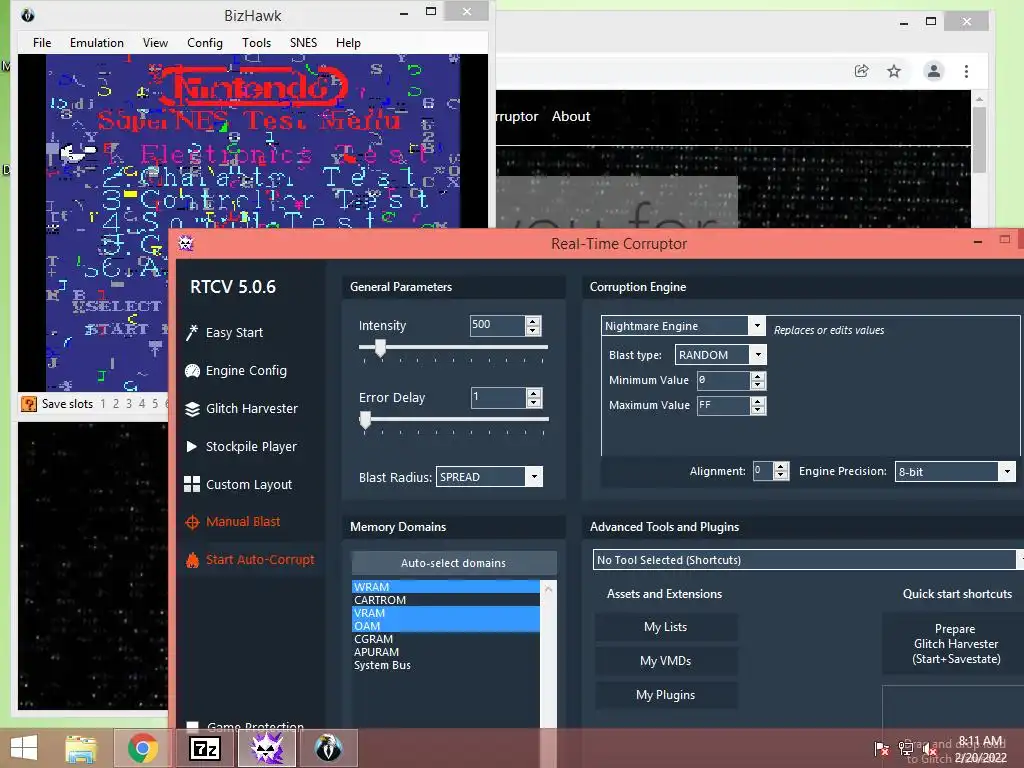Image resolution: width=1024 pixels, height=768 pixels.
Task: Increase the Intensity value with the spinner
Action: click(x=533, y=321)
